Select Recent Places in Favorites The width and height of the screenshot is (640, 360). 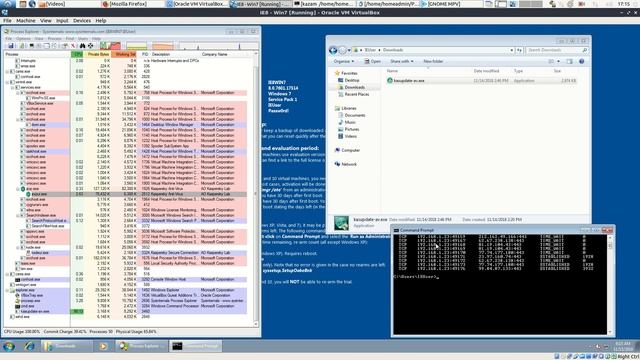(x=353, y=94)
